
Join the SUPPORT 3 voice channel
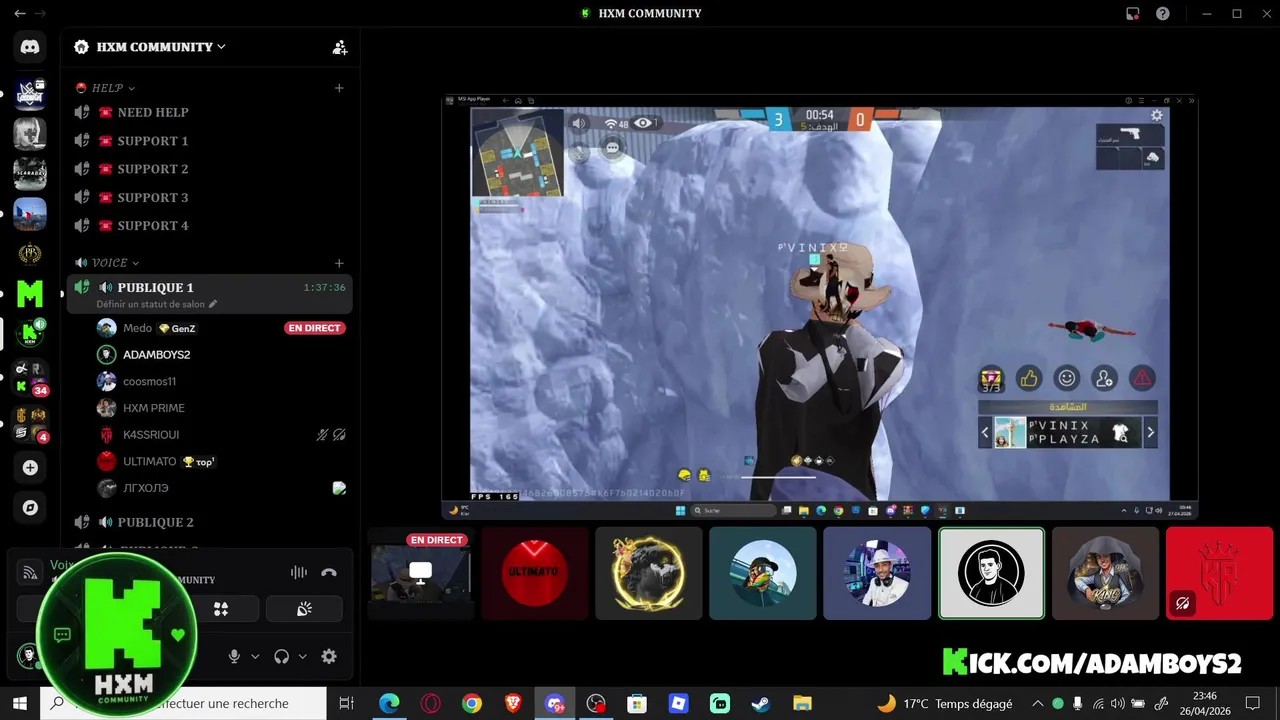click(210, 197)
